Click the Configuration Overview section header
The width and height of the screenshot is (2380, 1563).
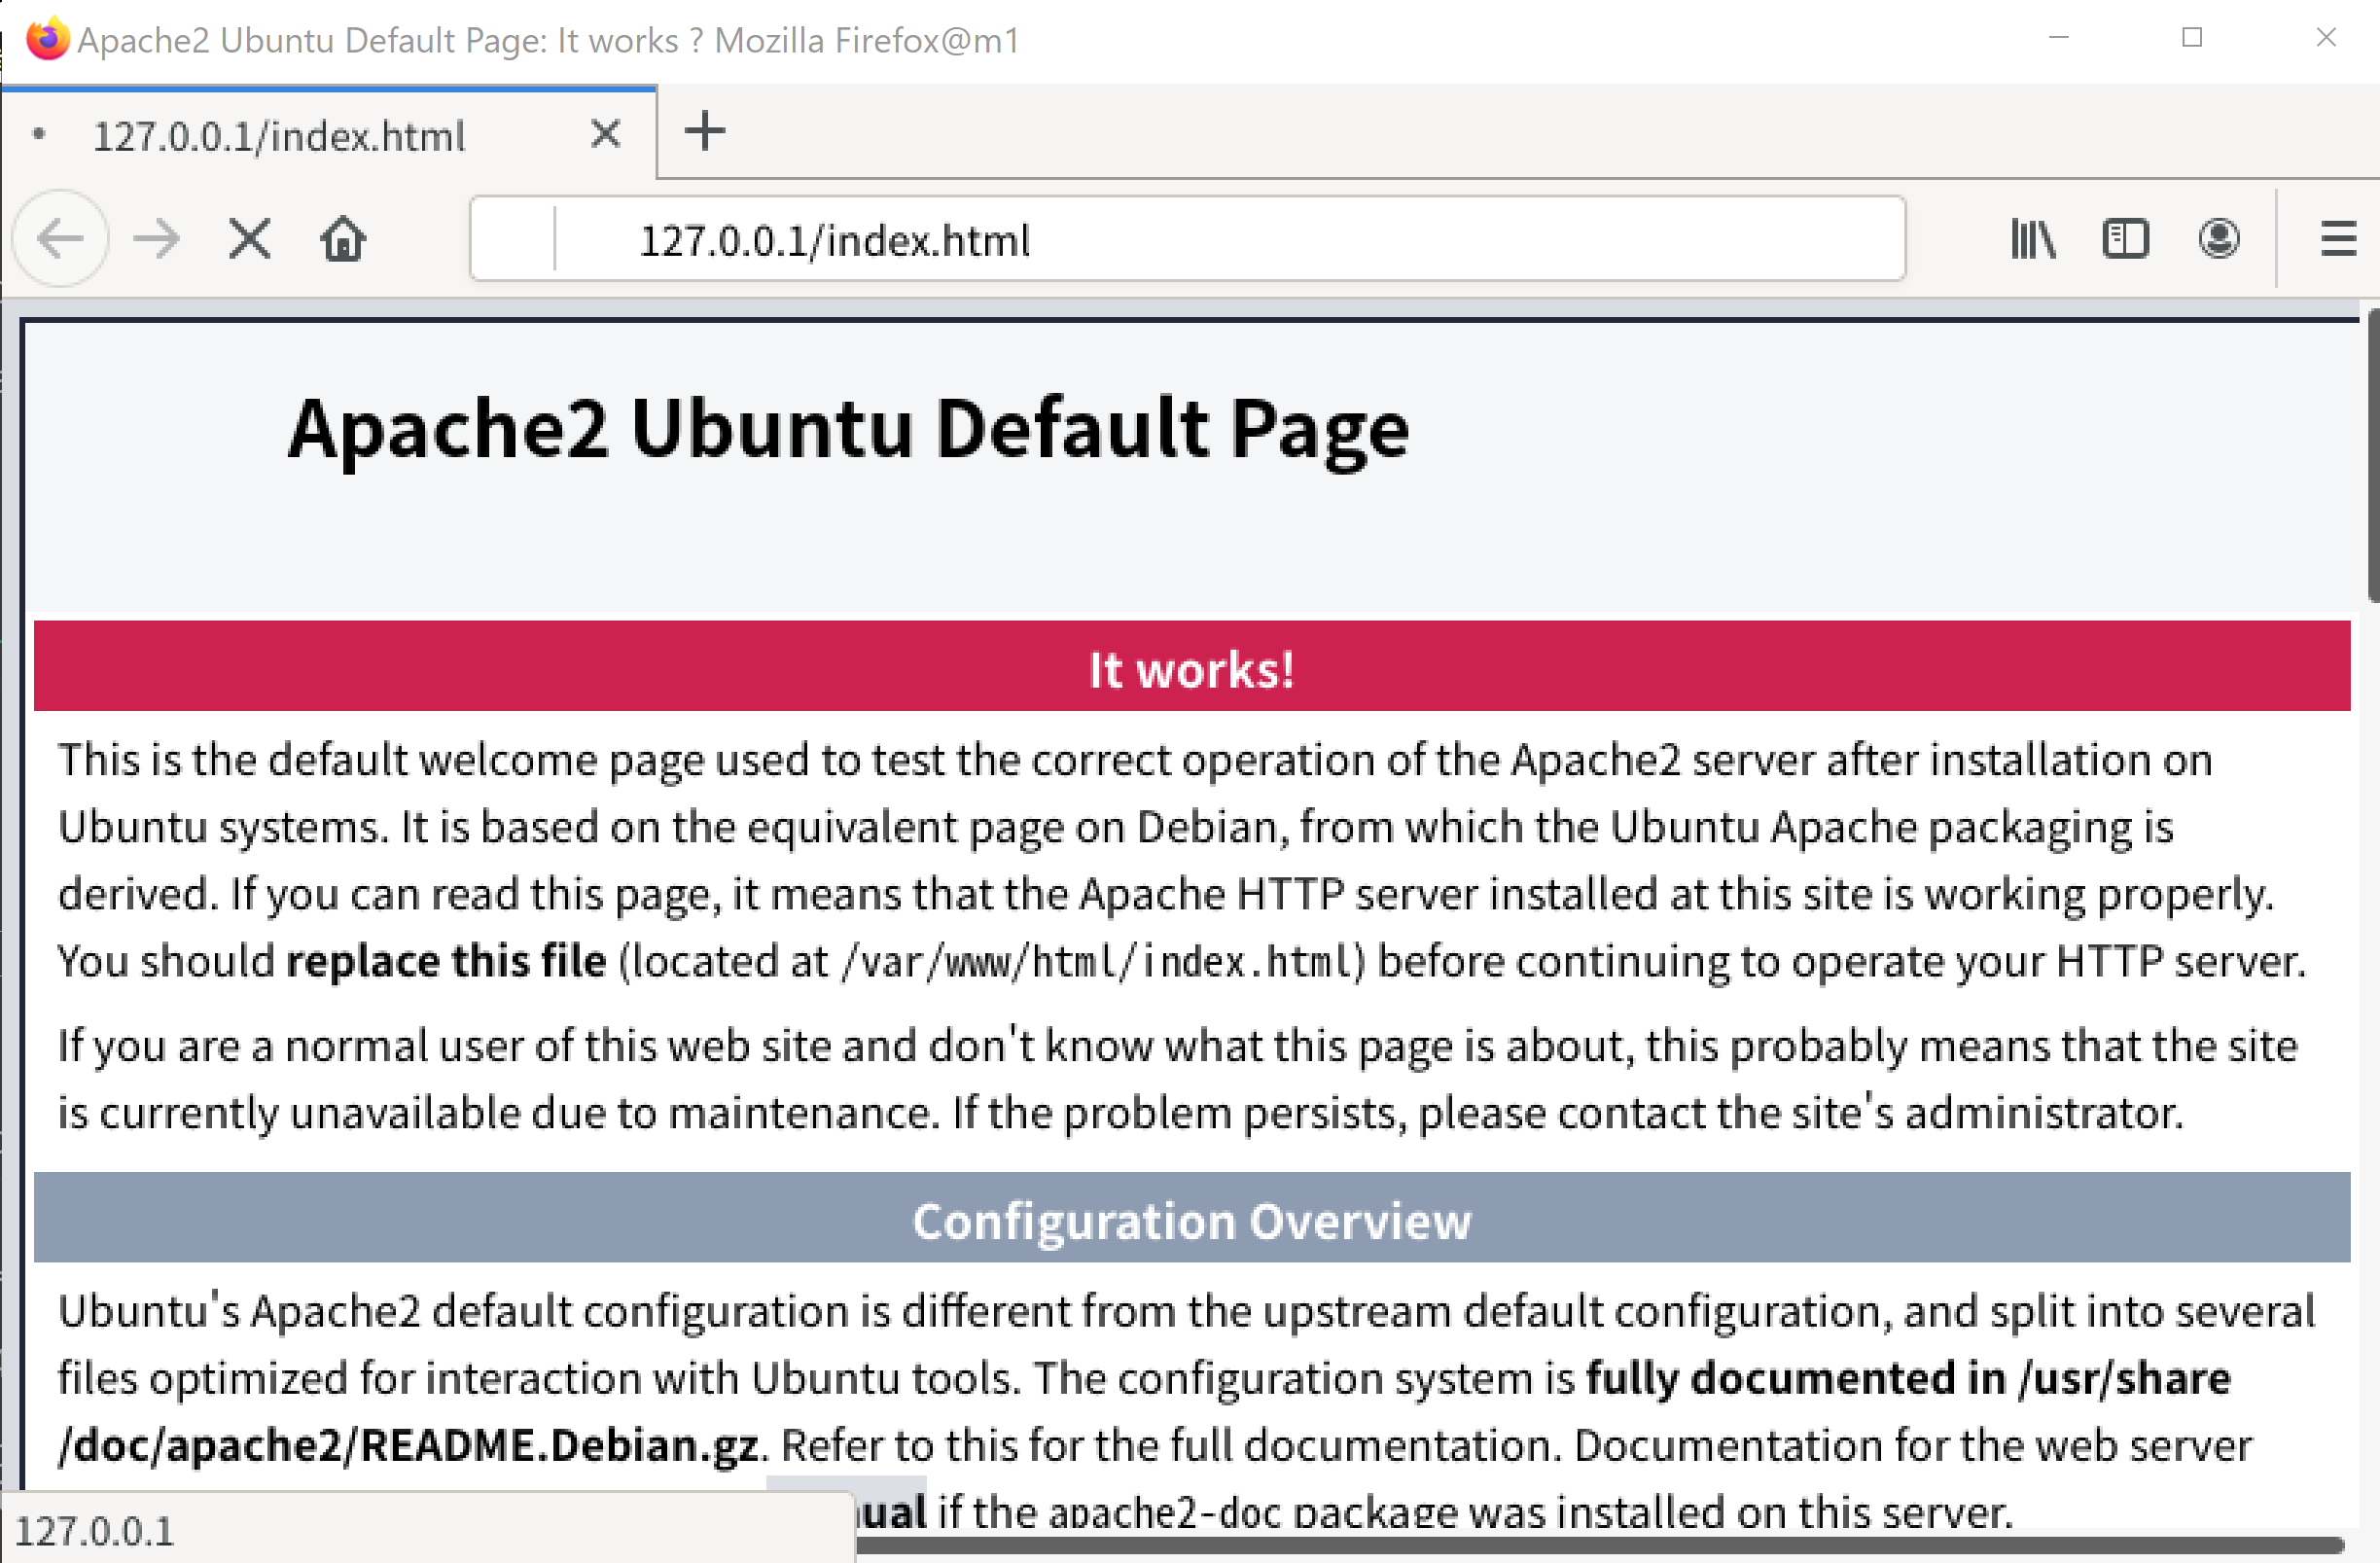tap(1191, 1218)
